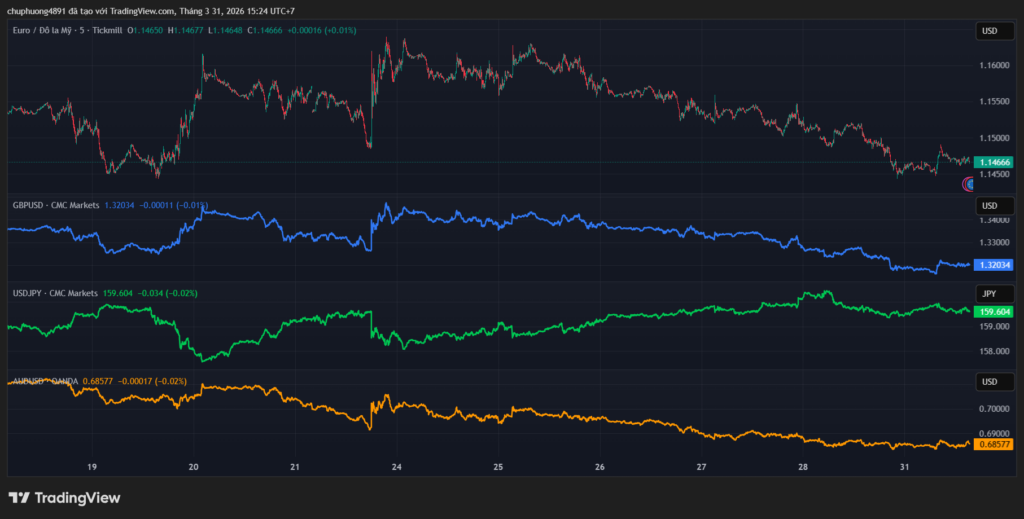The image size is (1024, 519).
Task: Click the orange 0.68577 AUDUSD price tag
Action: point(994,443)
